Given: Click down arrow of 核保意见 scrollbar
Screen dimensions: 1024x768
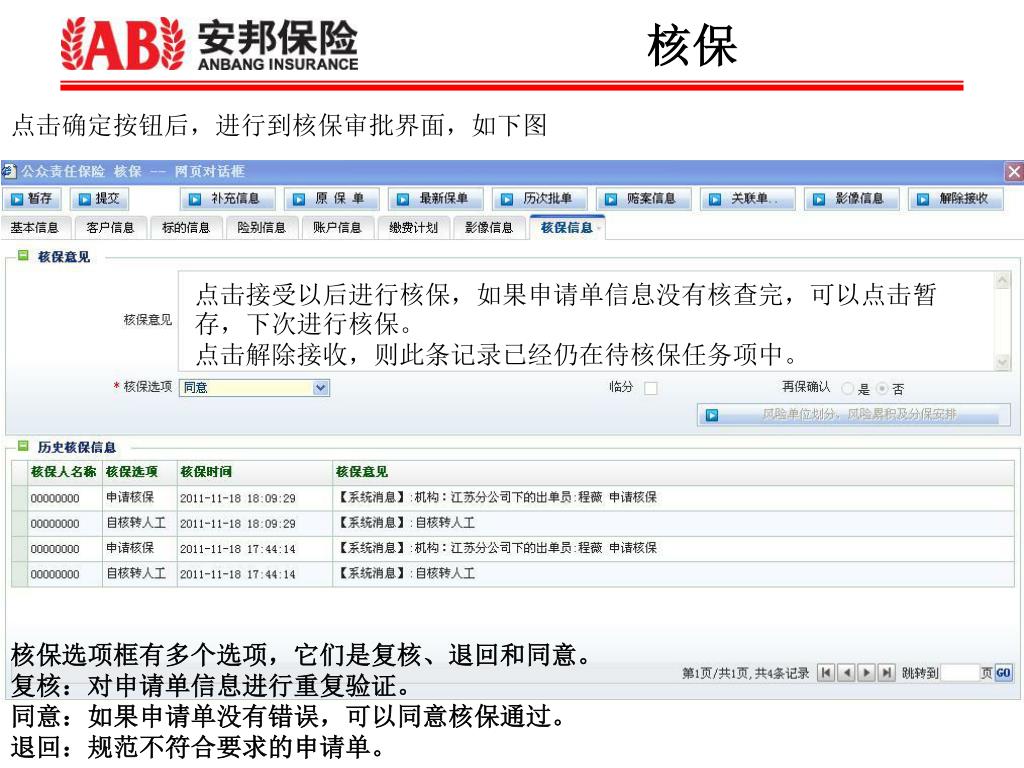Looking at the screenshot, I should [x=1002, y=362].
